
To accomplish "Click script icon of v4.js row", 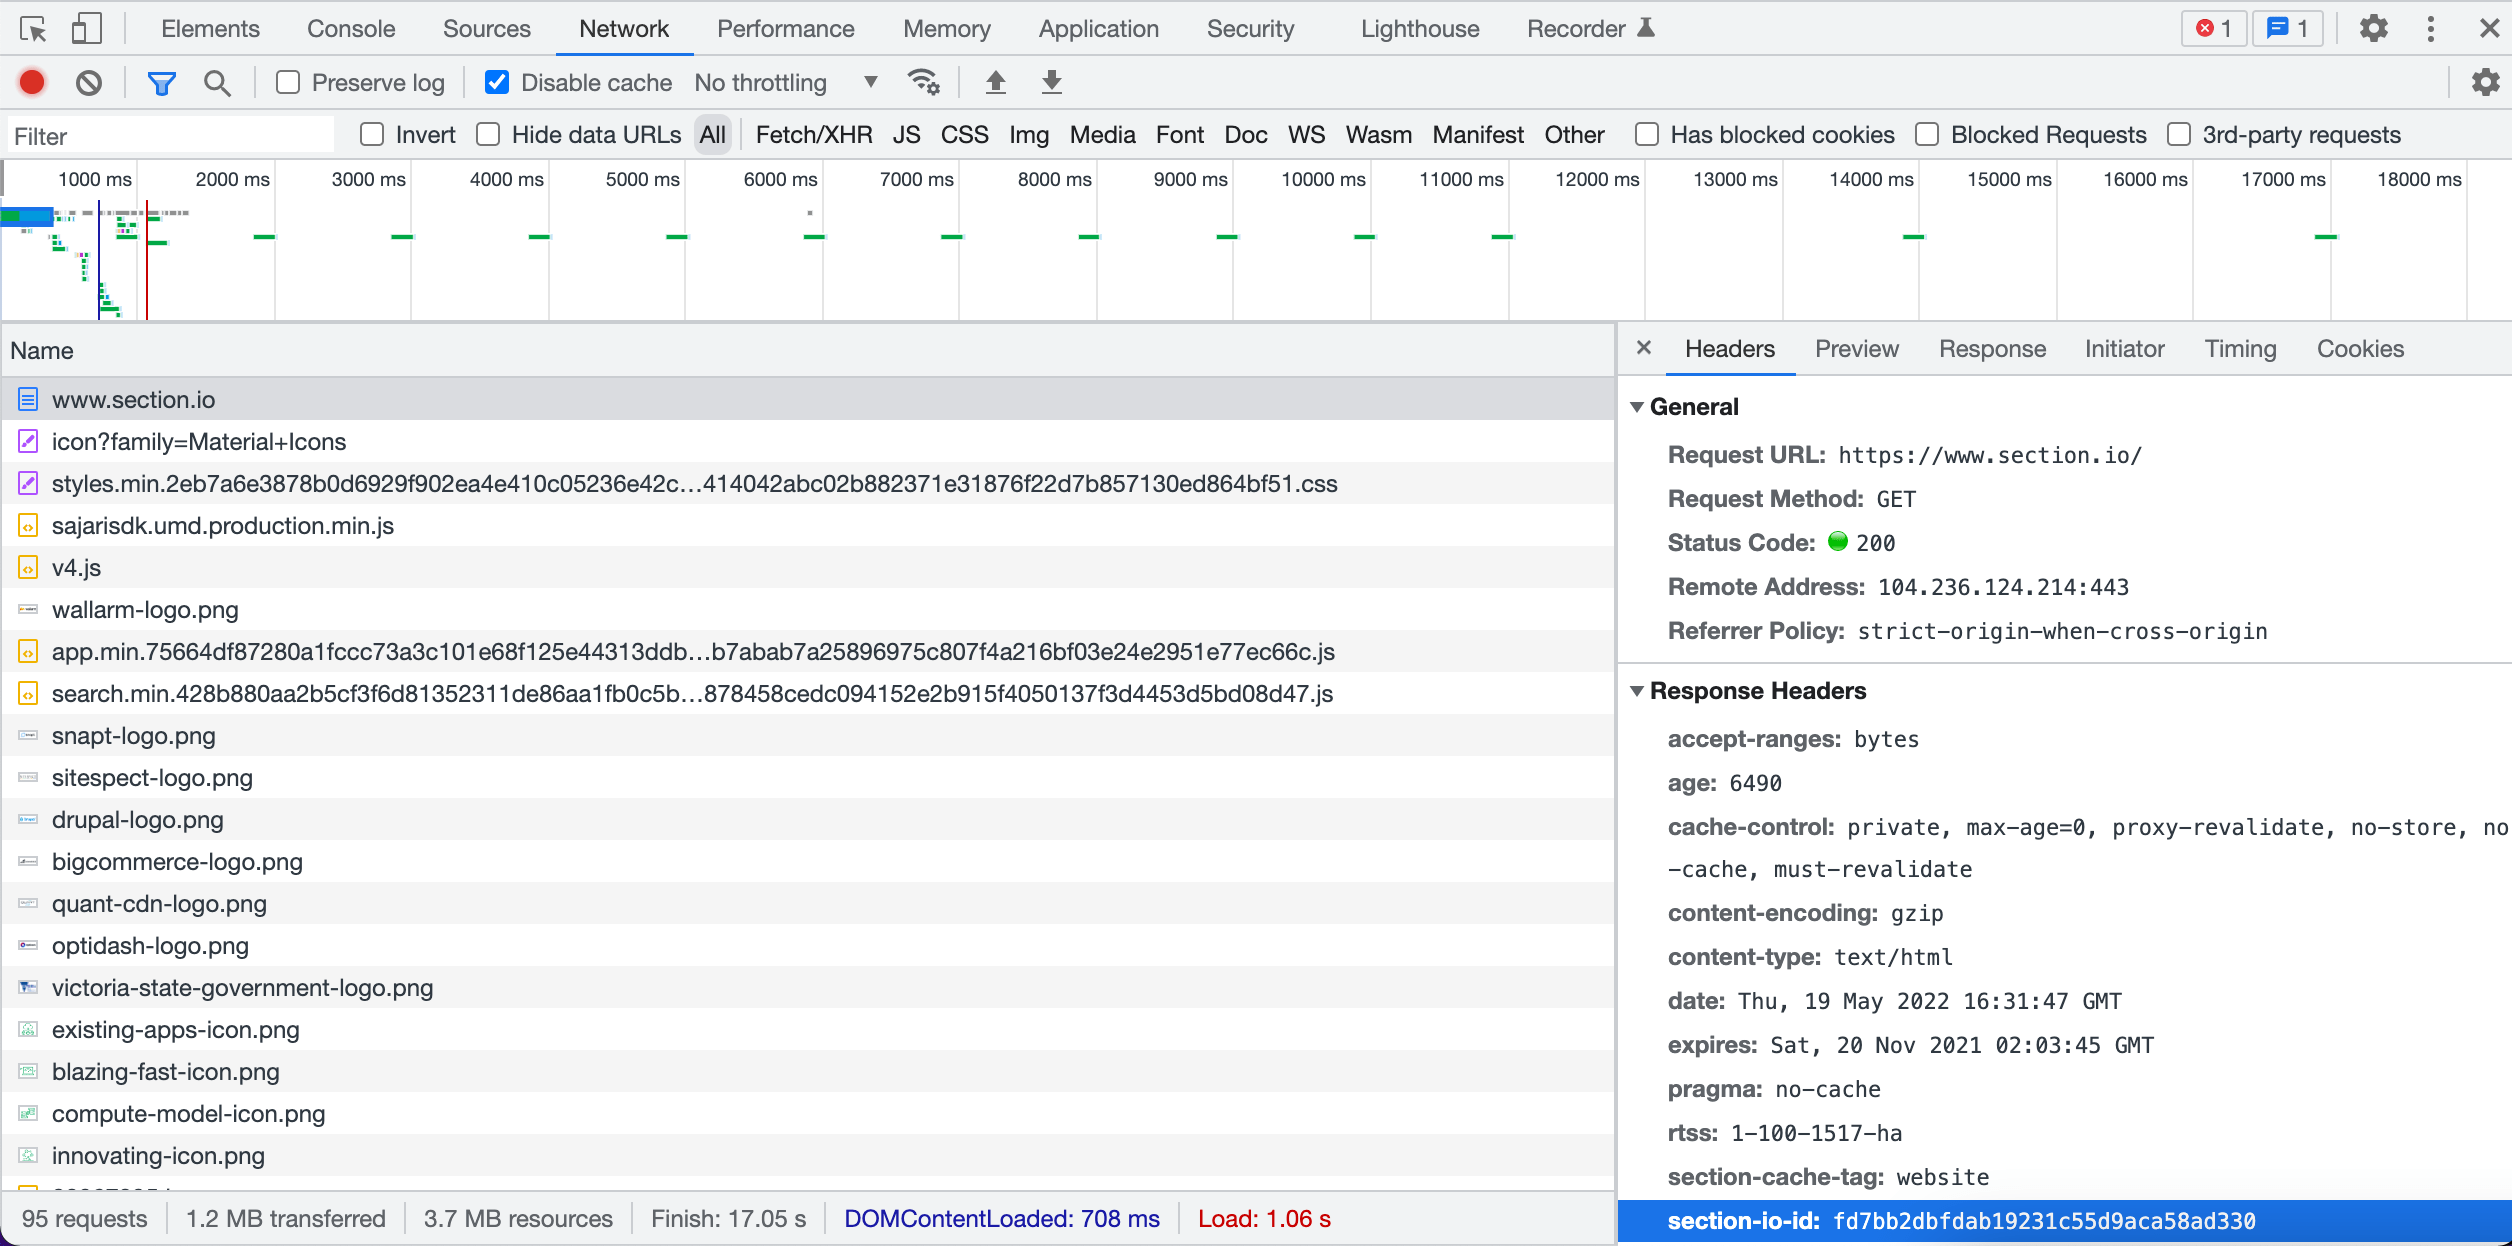I will coord(28,568).
